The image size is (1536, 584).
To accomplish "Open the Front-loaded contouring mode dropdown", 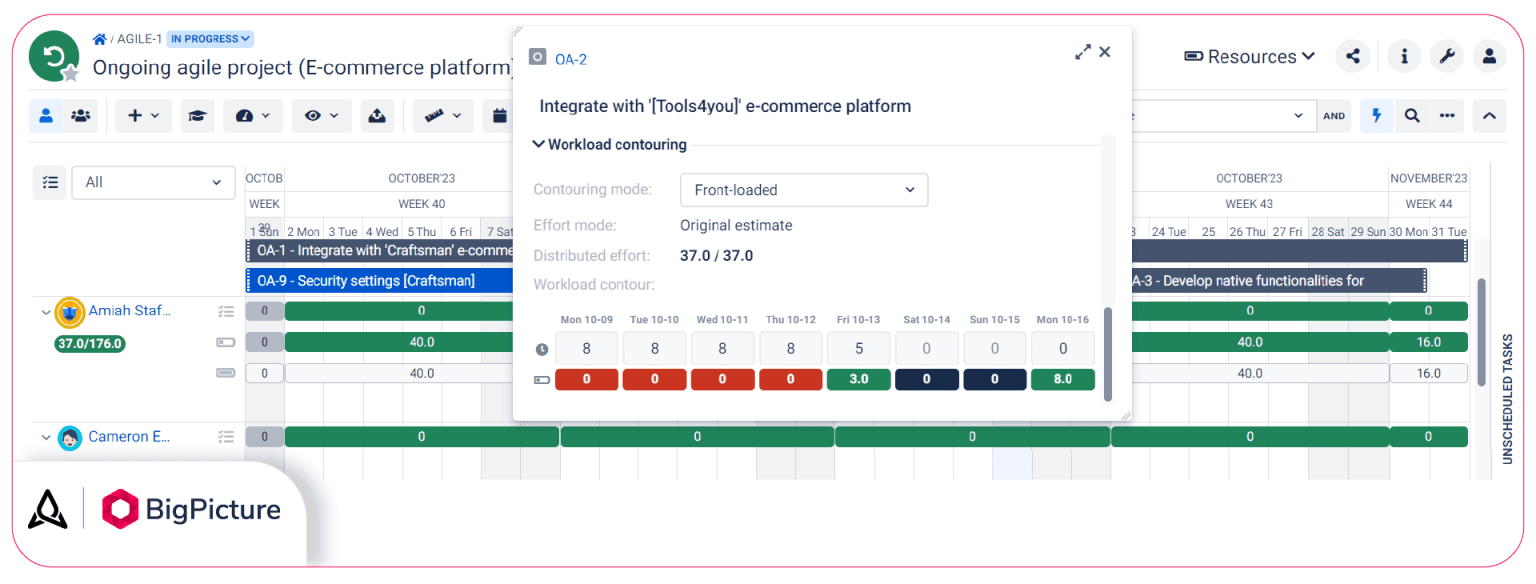I will point(804,190).
